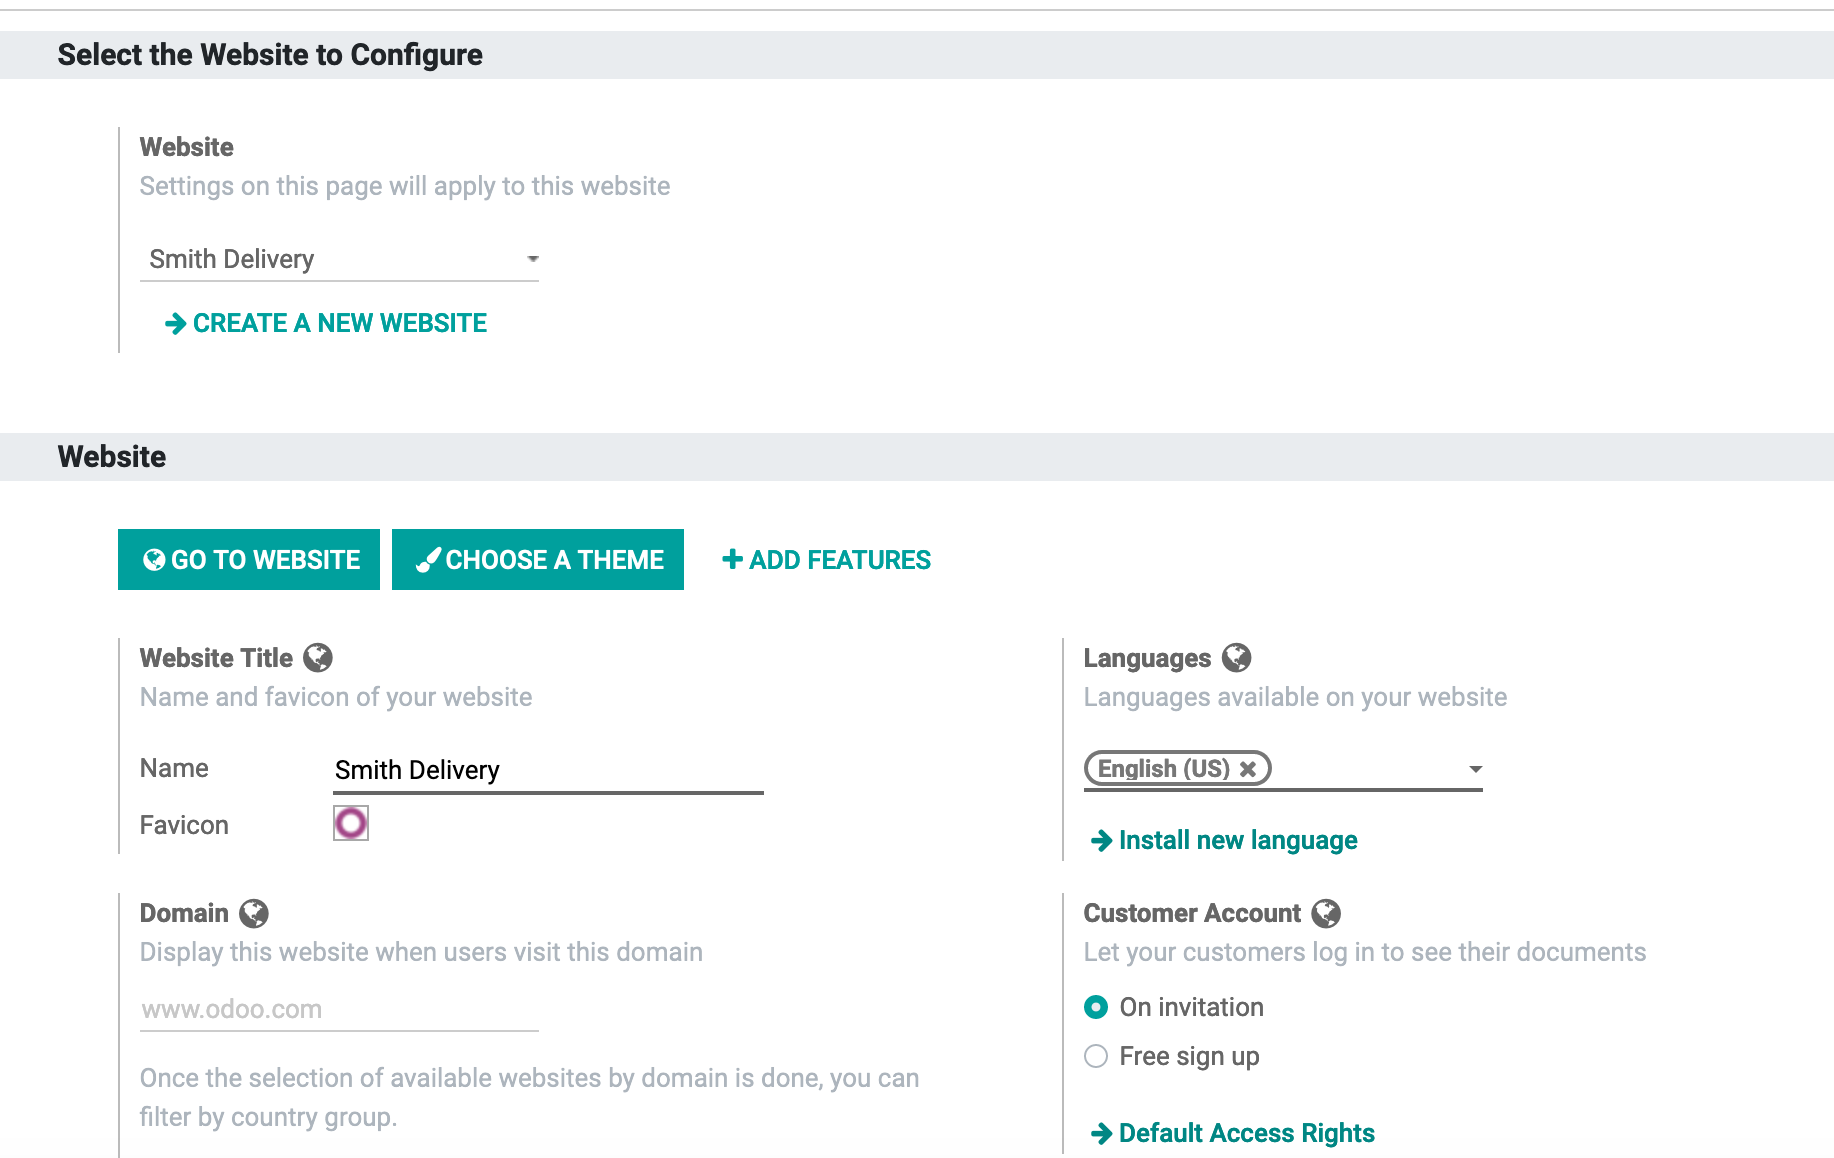Click arrow icon beside Default Access Rights

(x=1101, y=1133)
